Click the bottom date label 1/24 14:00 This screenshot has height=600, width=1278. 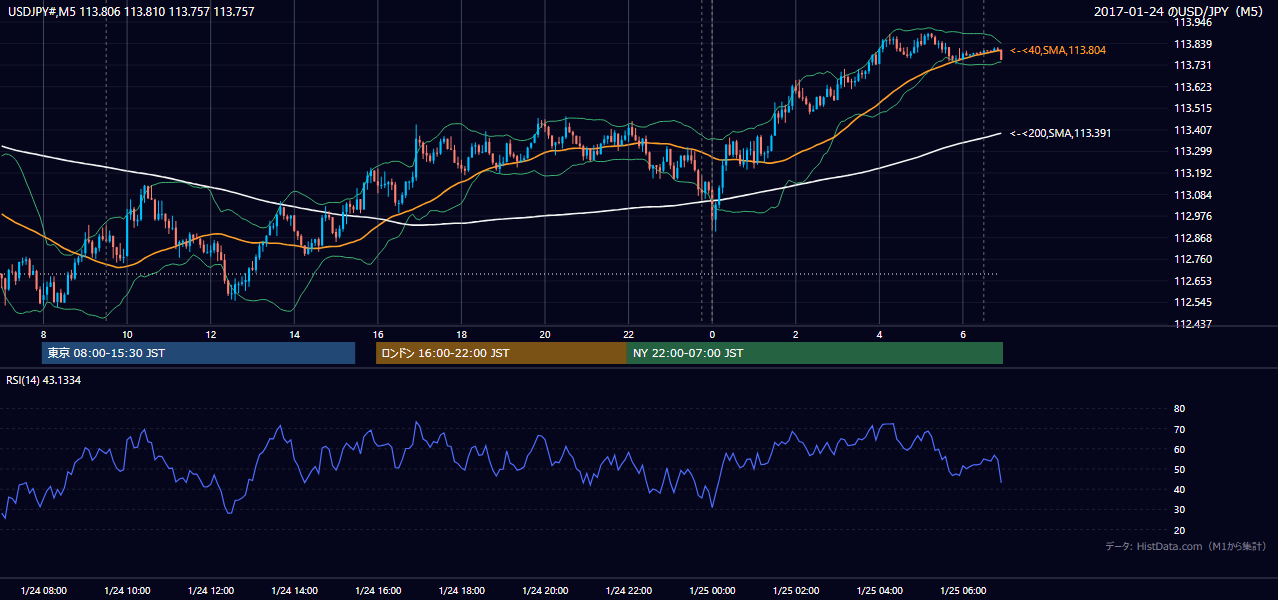click(x=294, y=591)
